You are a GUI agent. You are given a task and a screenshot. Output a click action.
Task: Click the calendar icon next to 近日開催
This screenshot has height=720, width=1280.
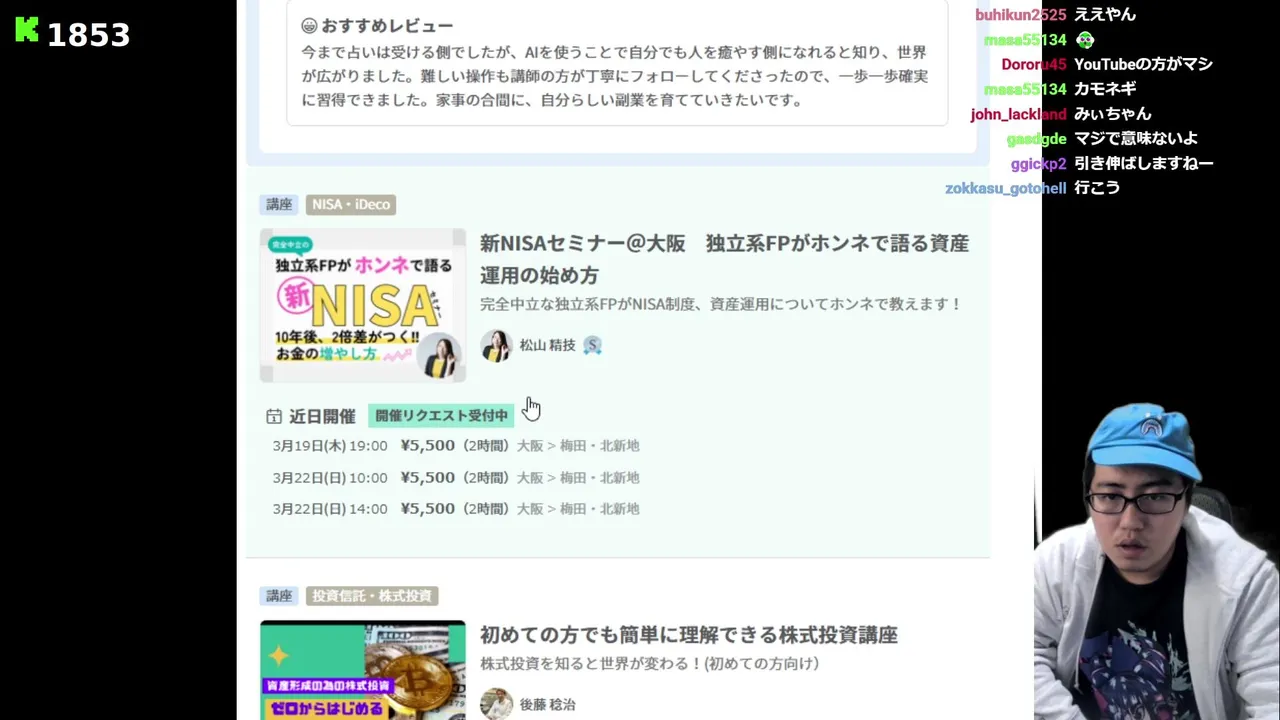(274, 416)
